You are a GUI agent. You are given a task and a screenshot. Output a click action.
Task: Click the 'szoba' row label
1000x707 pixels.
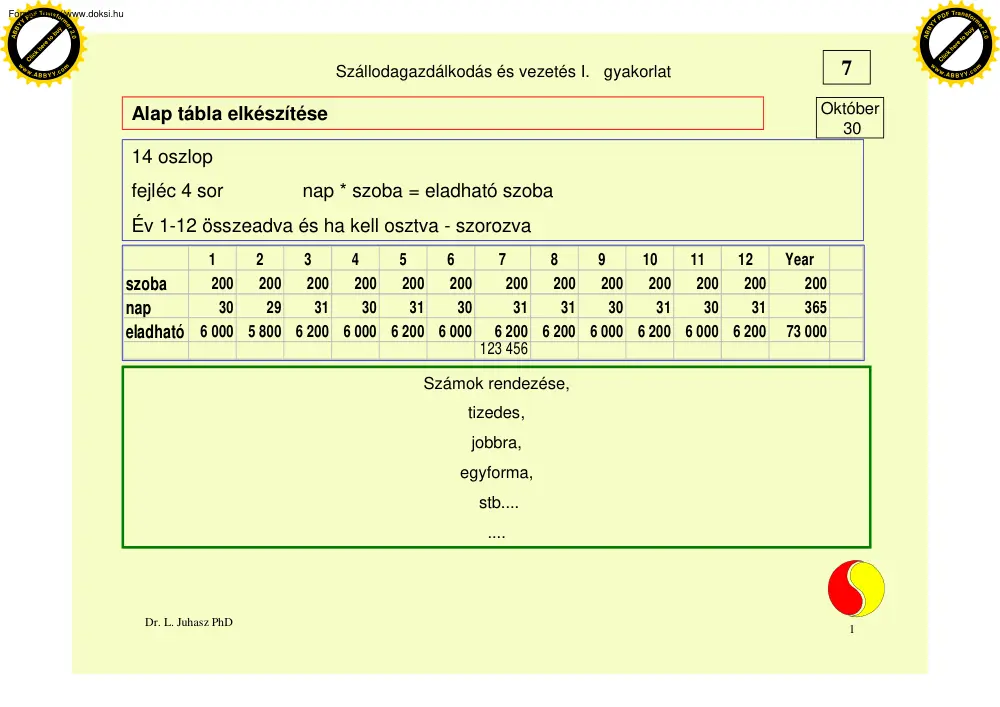tap(146, 284)
